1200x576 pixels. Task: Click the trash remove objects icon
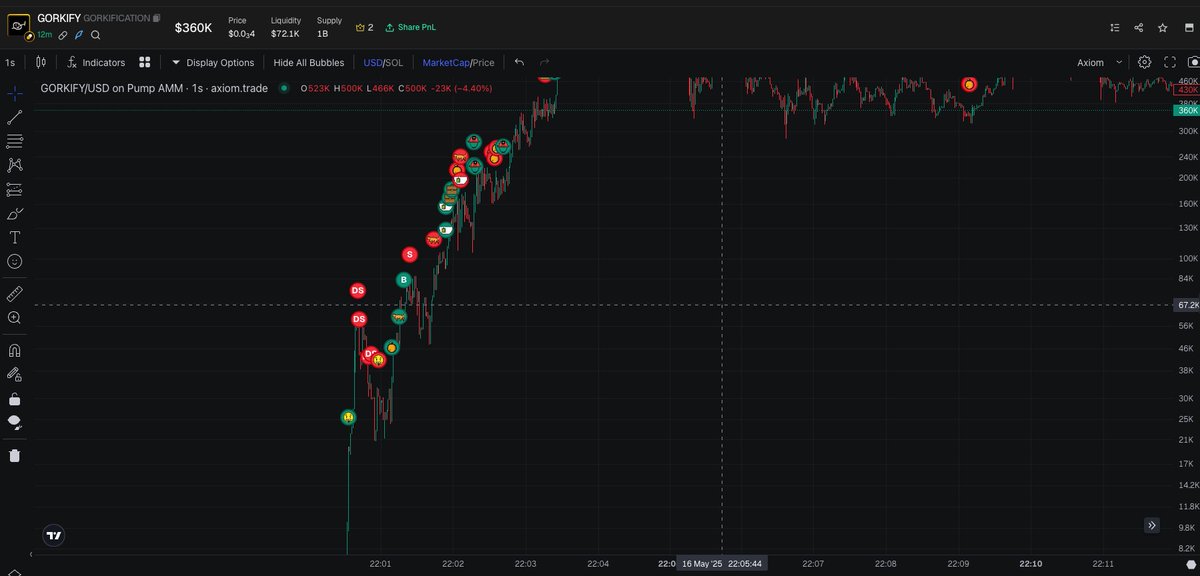(15, 456)
